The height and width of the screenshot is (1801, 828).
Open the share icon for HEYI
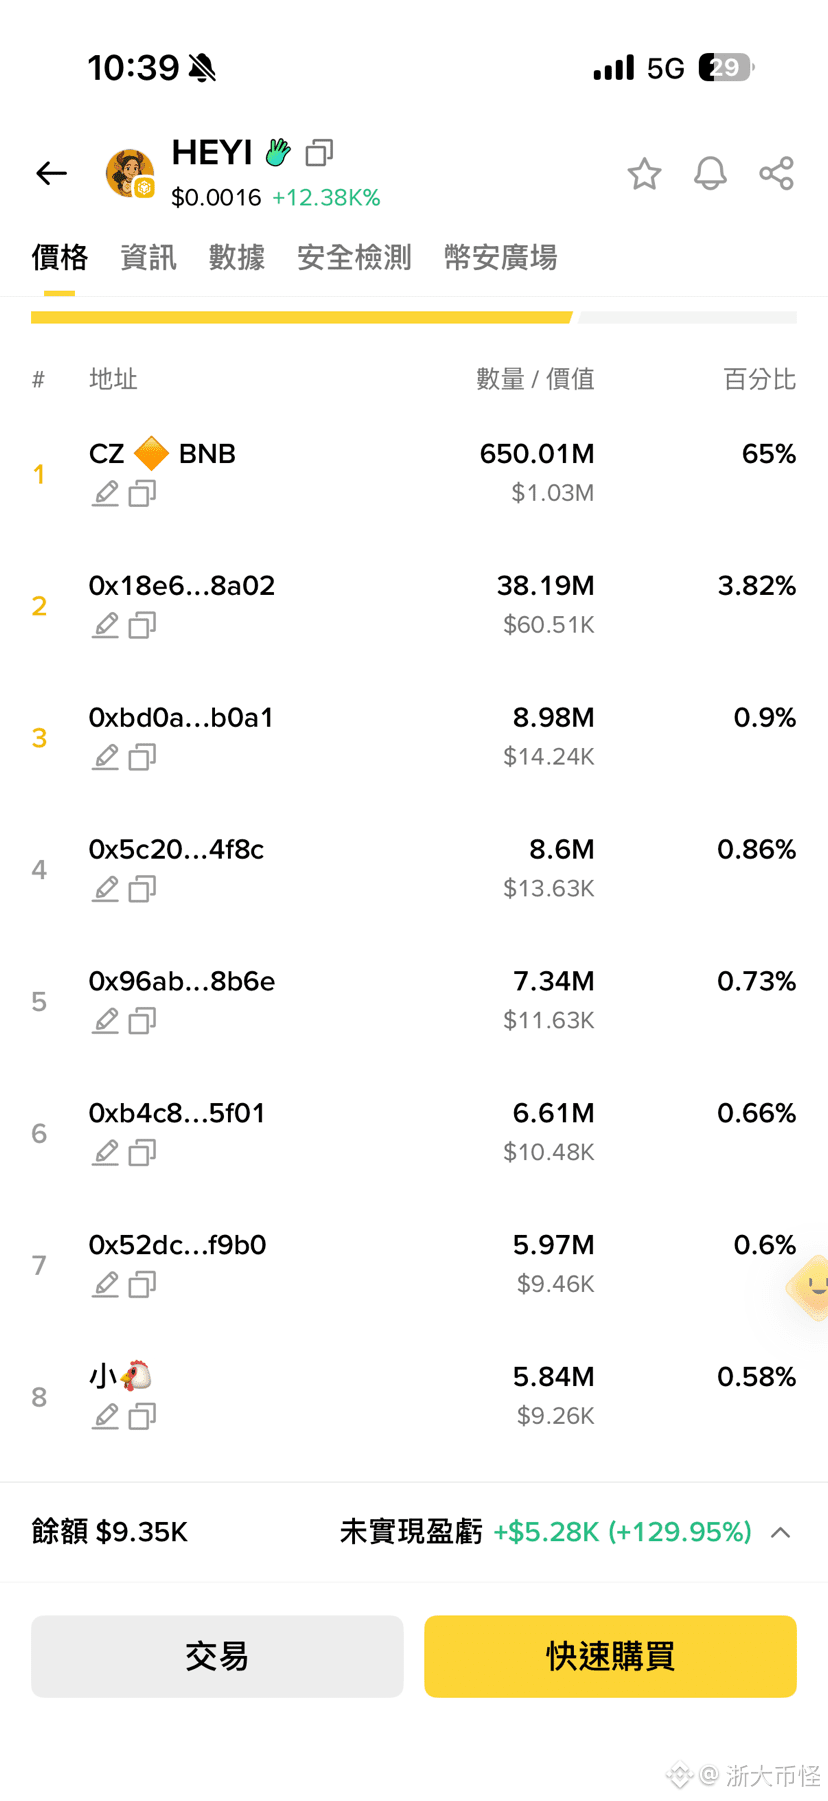[776, 174]
